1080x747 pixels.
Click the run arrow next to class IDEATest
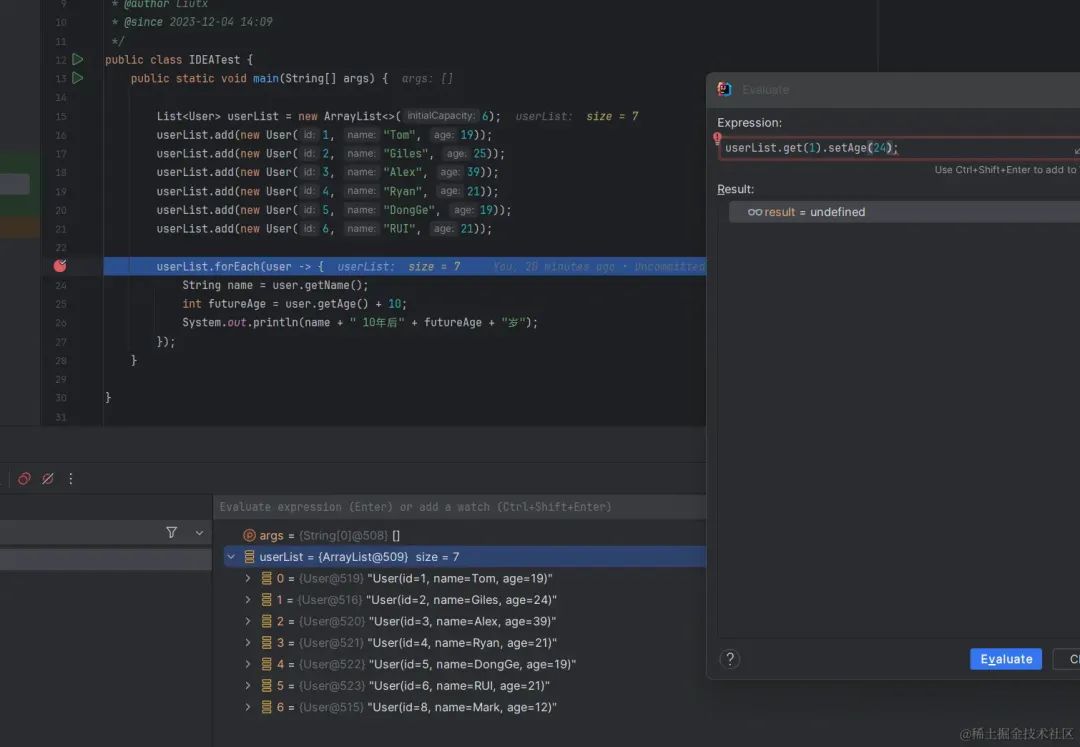tap(78, 59)
